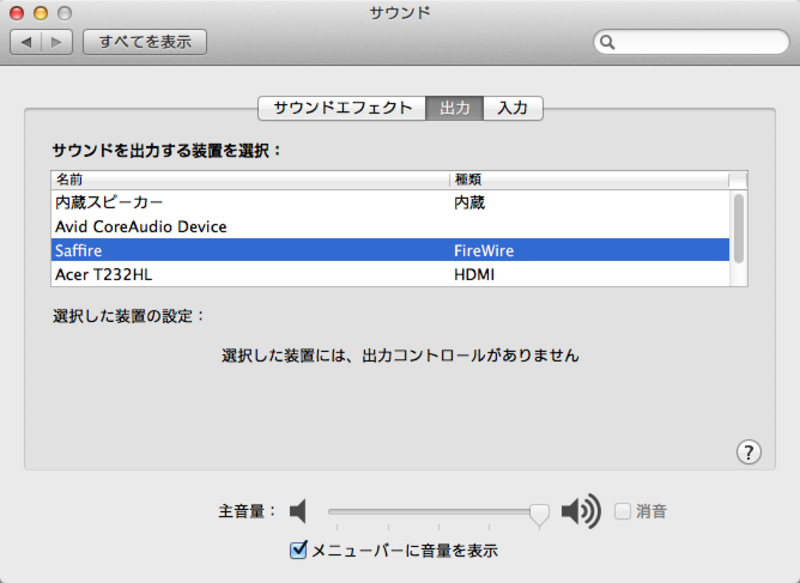The image size is (800, 583).
Task: Enable the 消音 mute checkbox
Action: (x=622, y=511)
